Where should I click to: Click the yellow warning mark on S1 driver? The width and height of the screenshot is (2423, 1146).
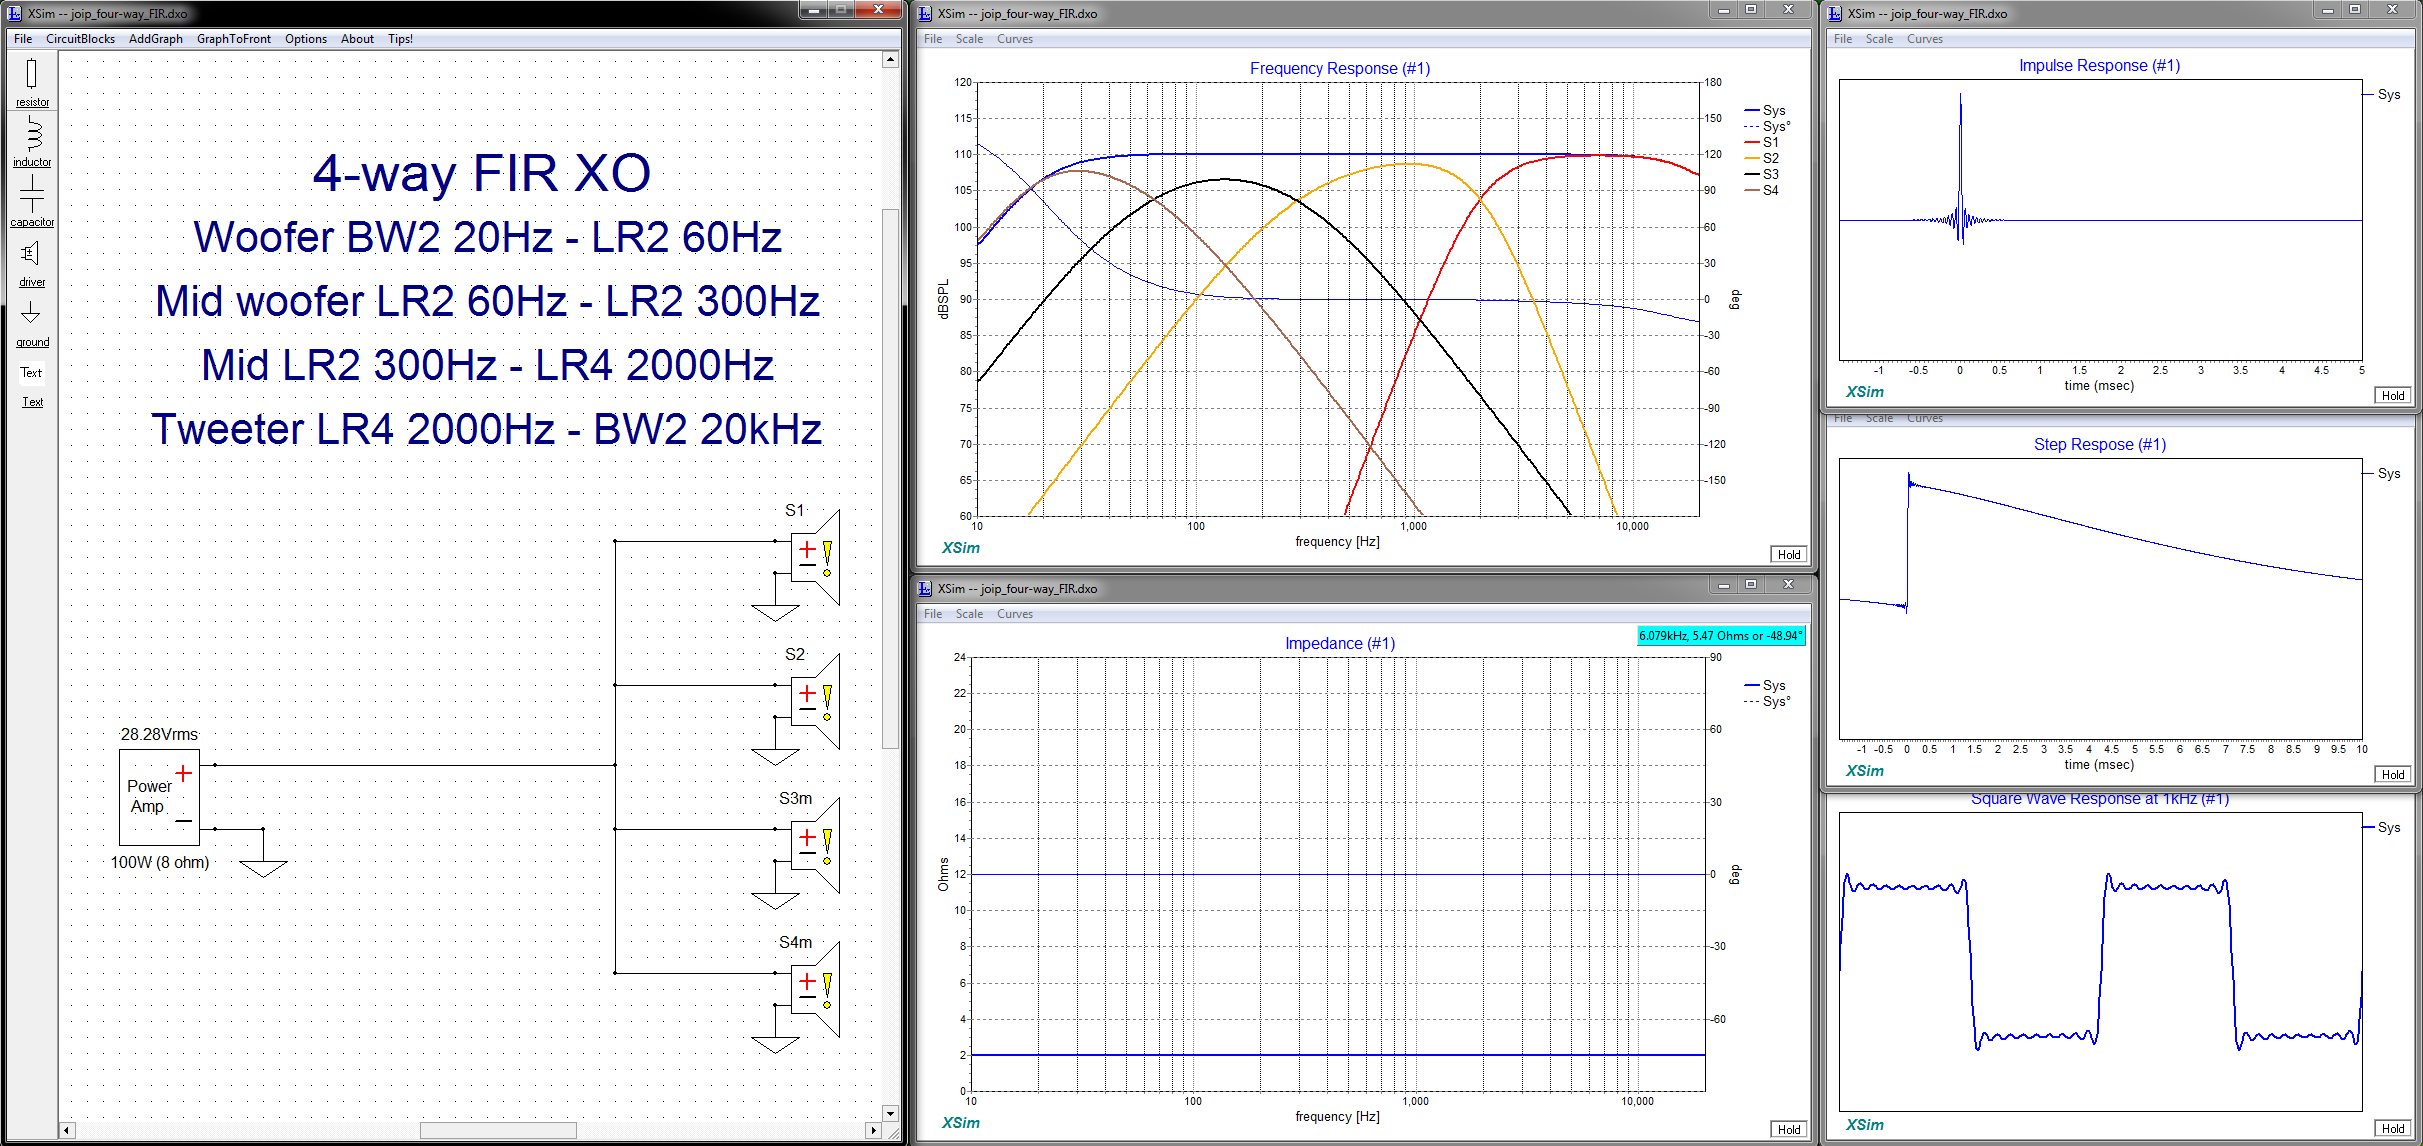[x=827, y=559]
